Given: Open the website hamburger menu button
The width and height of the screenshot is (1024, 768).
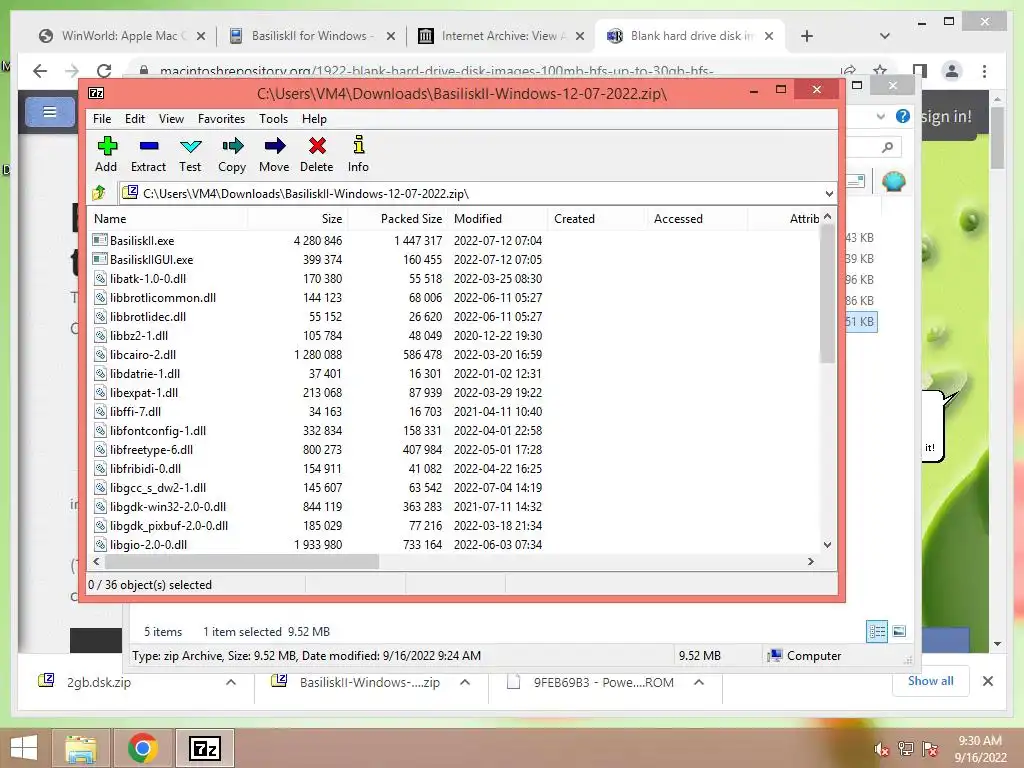Looking at the screenshot, I should pos(50,112).
